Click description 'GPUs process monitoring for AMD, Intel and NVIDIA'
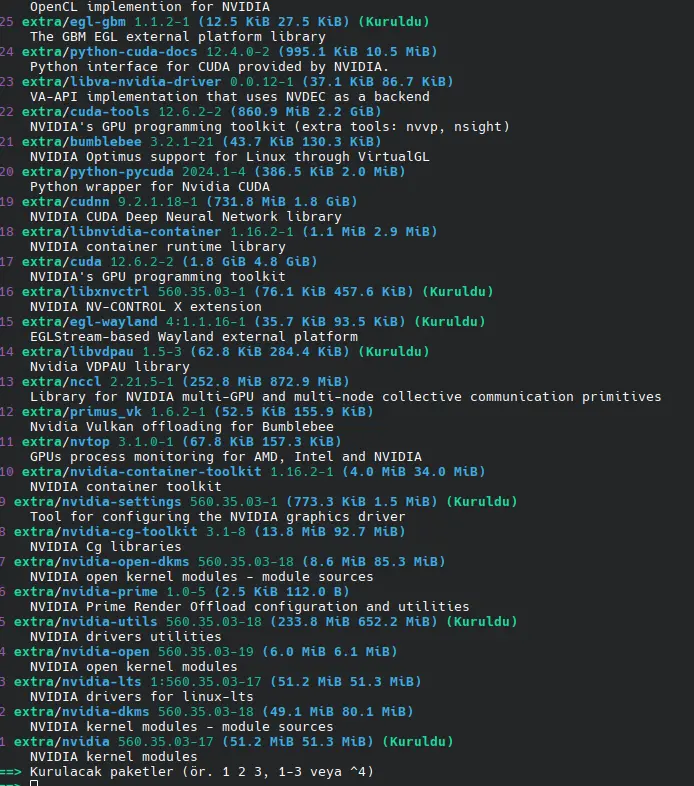 (x=226, y=458)
